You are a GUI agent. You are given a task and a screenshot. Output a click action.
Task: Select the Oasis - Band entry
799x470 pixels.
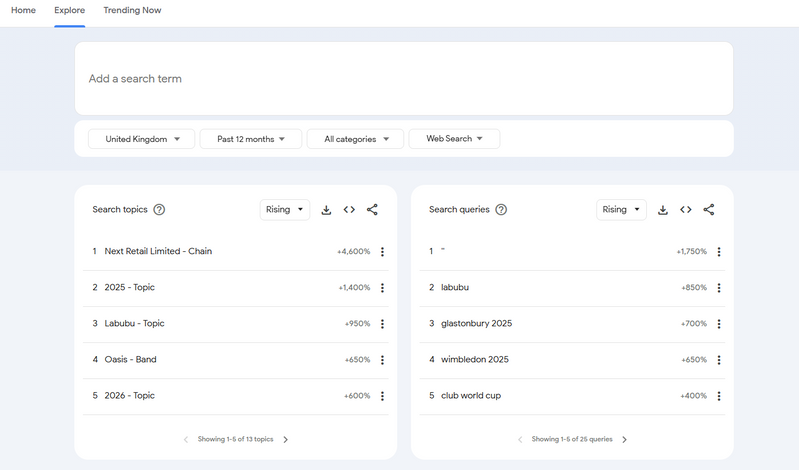tap(130, 359)
